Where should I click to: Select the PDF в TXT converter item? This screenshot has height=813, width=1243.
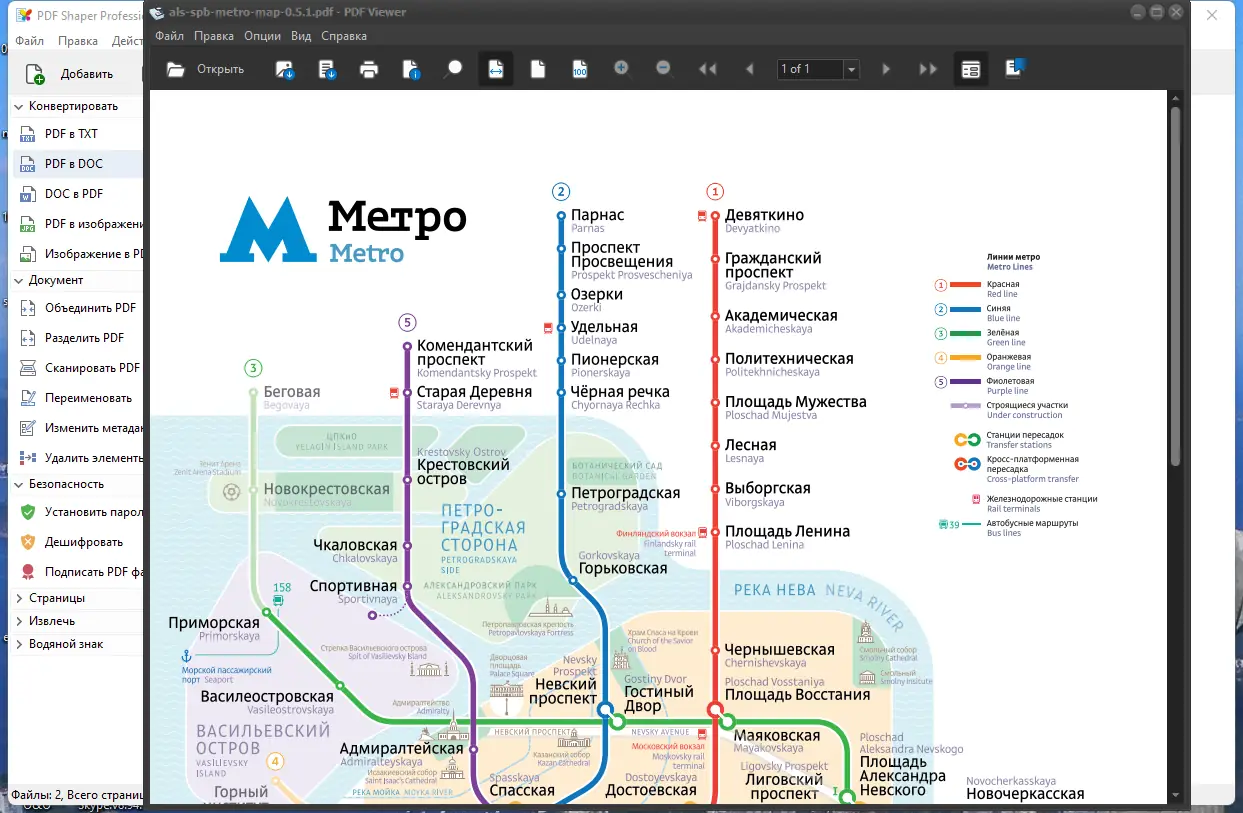click(x=71, y=134)
